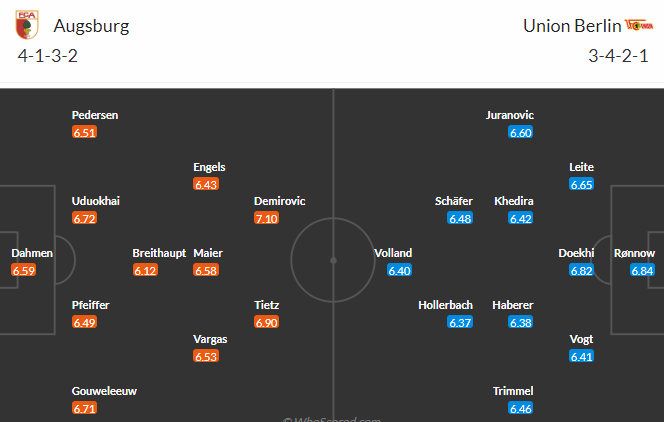
Task: Click Gouweleeuw's 6.71 rating badge
Action: tap(84, 408)
